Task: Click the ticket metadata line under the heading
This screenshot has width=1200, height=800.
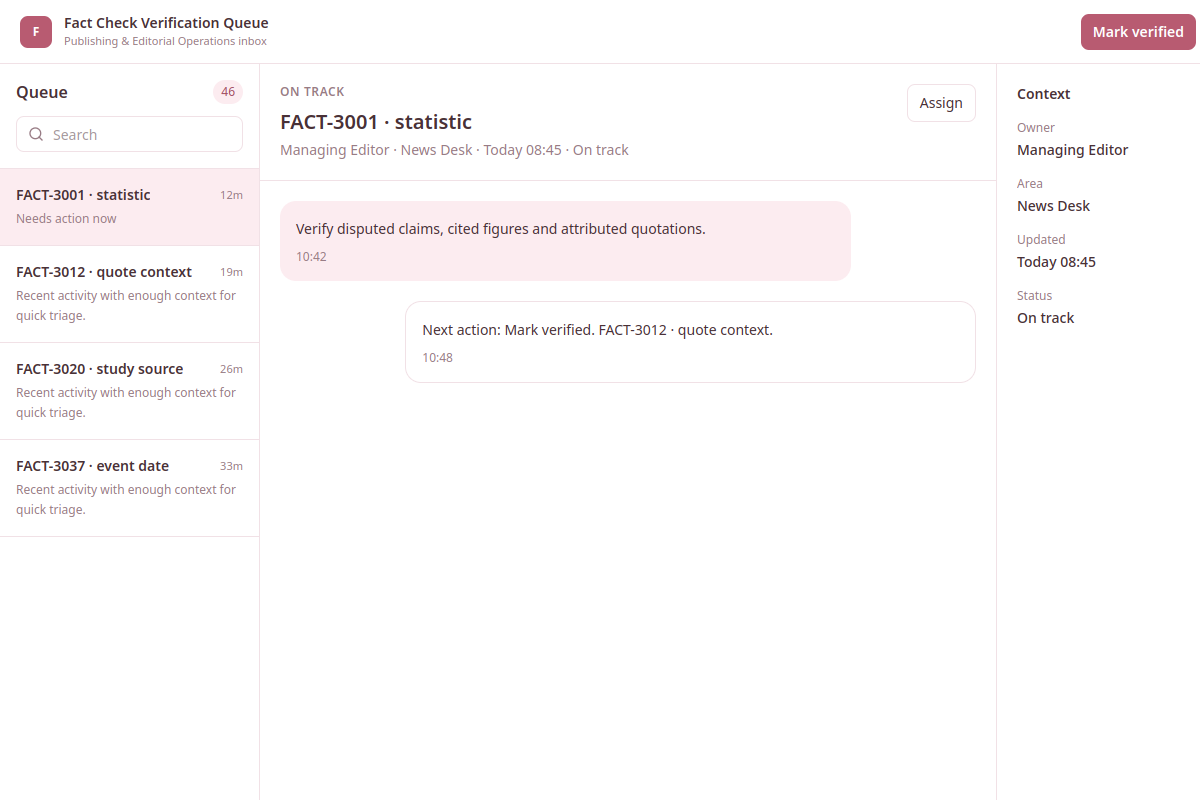Action: (454, 150)
